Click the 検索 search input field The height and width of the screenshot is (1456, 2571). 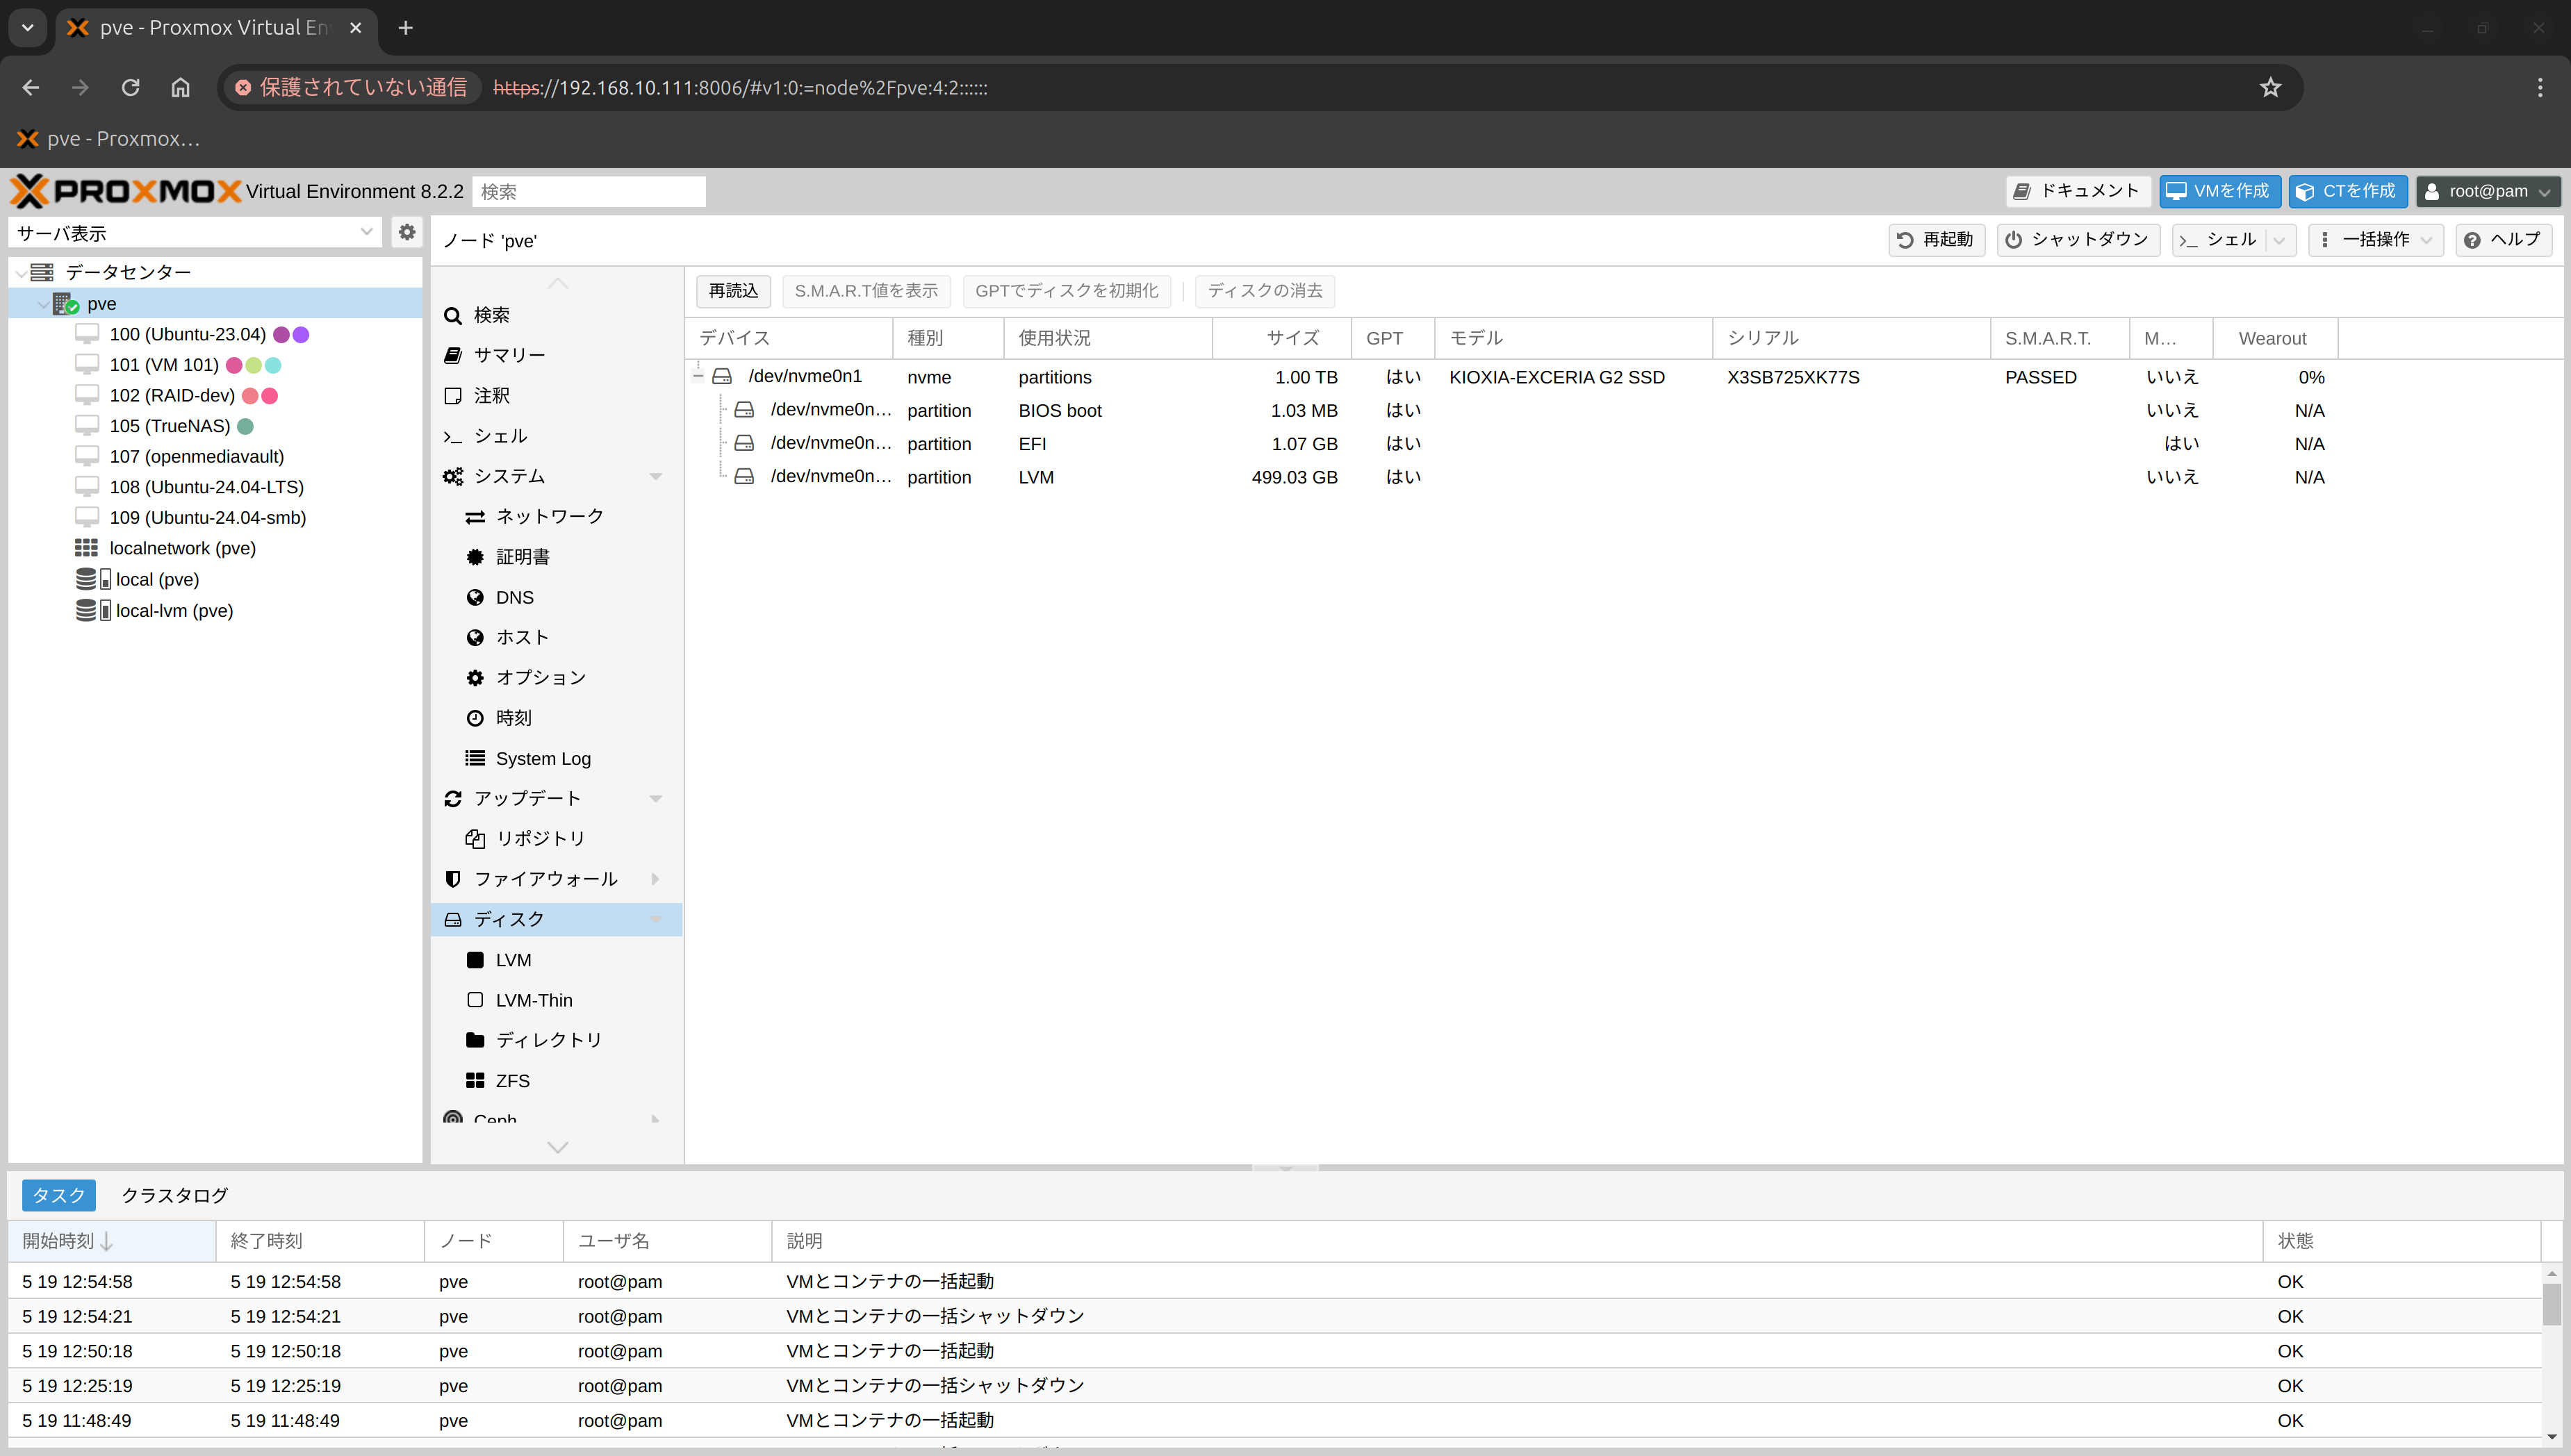tap(588, 191)
